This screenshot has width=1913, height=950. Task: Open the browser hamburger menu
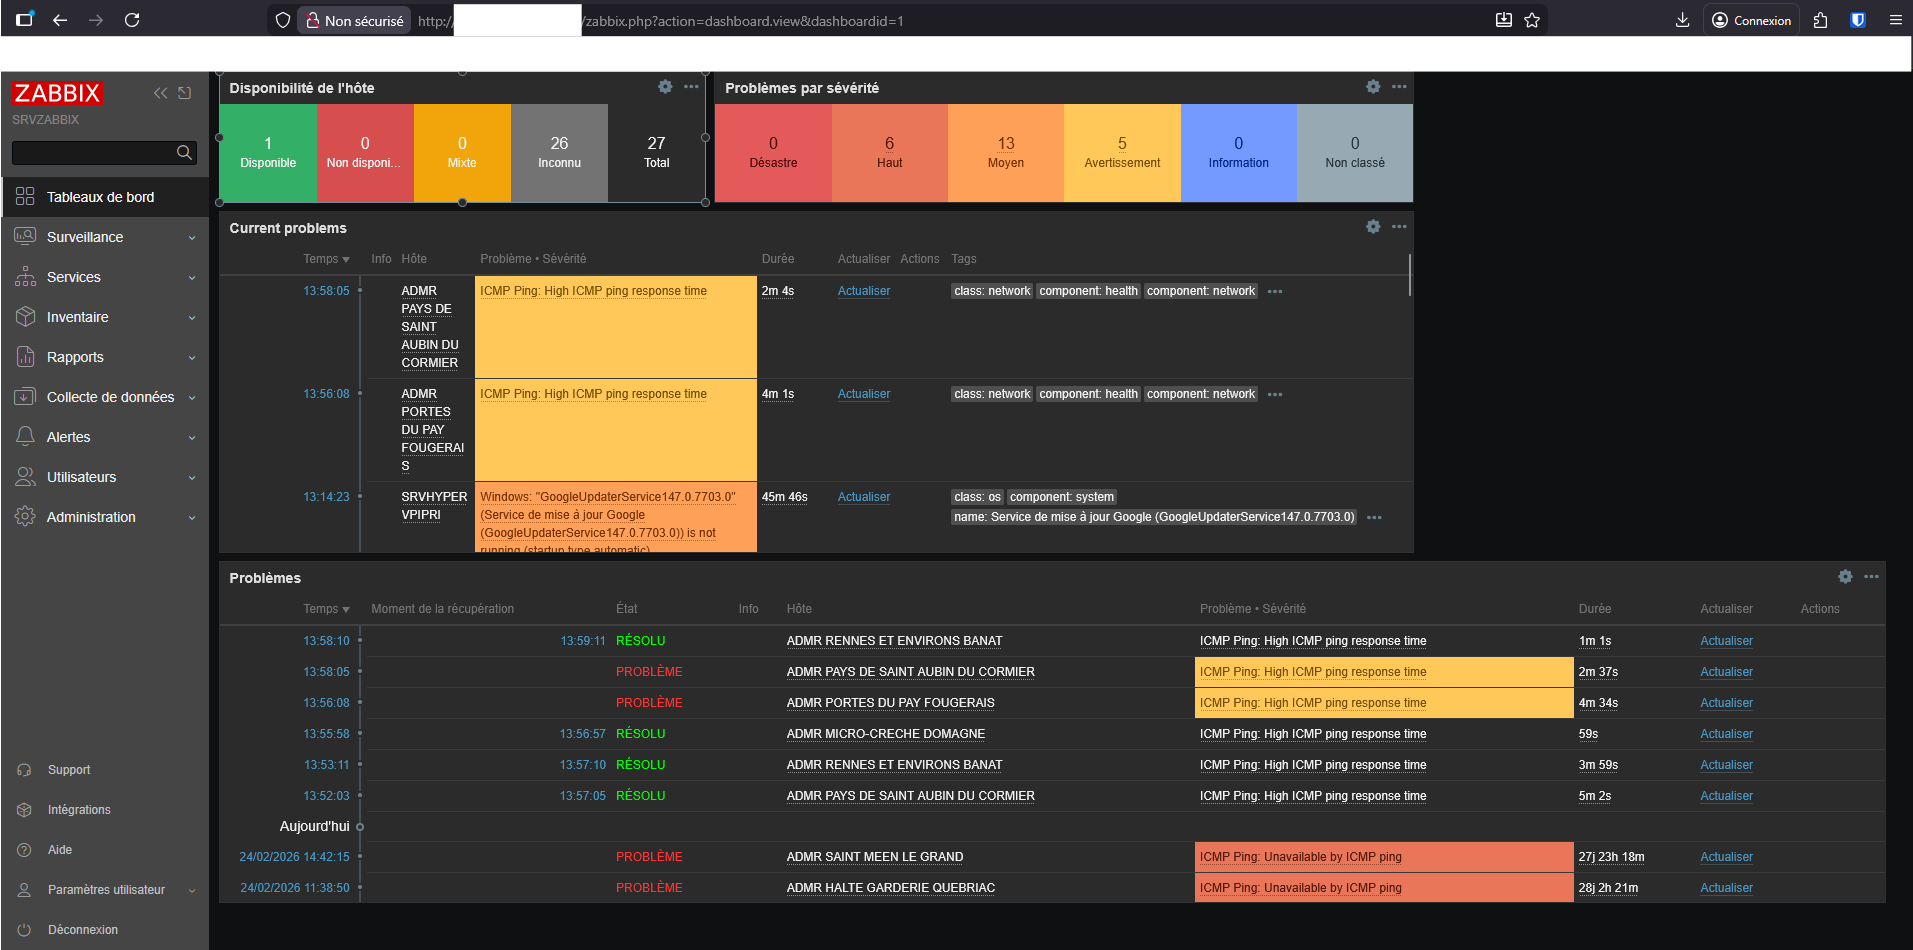[x=1895, y=20]
